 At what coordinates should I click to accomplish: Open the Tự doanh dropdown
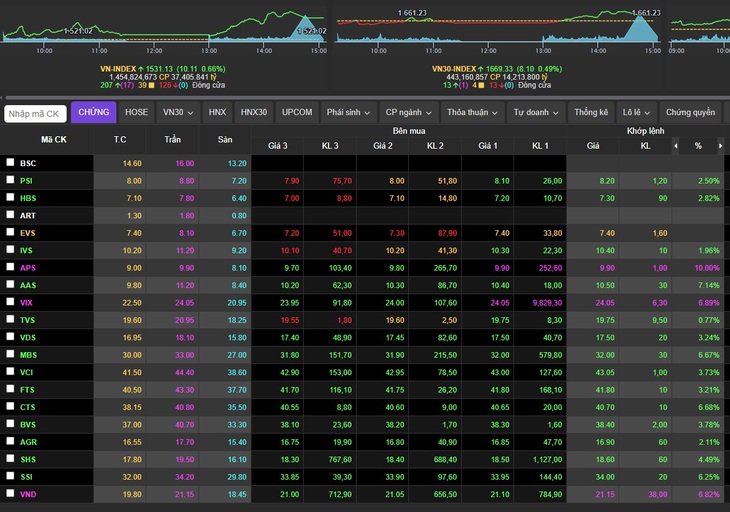[x=536, y=113]
